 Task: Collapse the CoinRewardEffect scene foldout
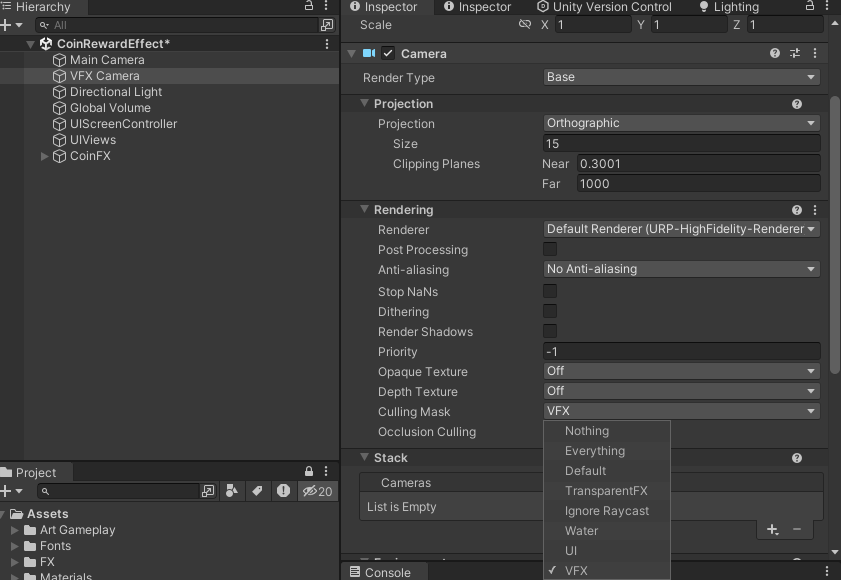click(31, 44)
